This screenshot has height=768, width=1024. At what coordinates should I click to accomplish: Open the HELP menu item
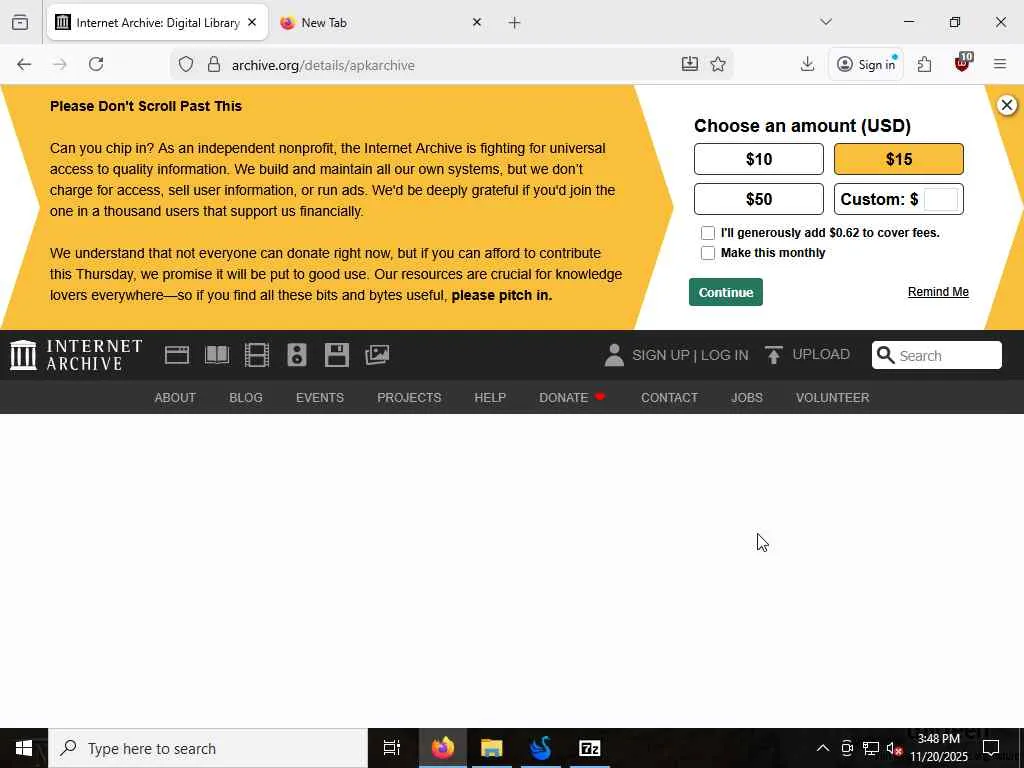point(490,398)
